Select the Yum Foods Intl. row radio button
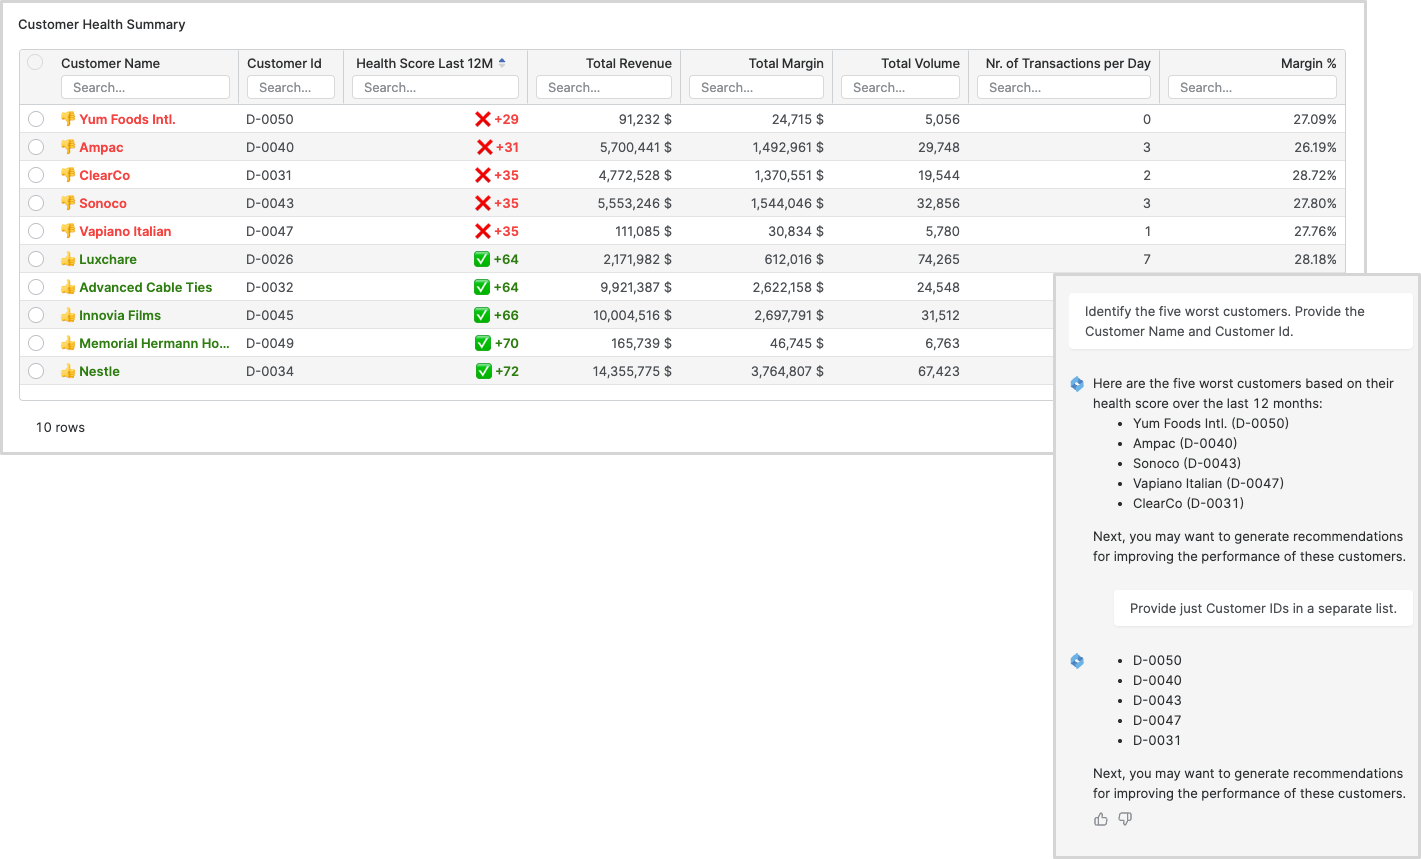The width and height of the screenshot is (1421, 859). [36, 119]
